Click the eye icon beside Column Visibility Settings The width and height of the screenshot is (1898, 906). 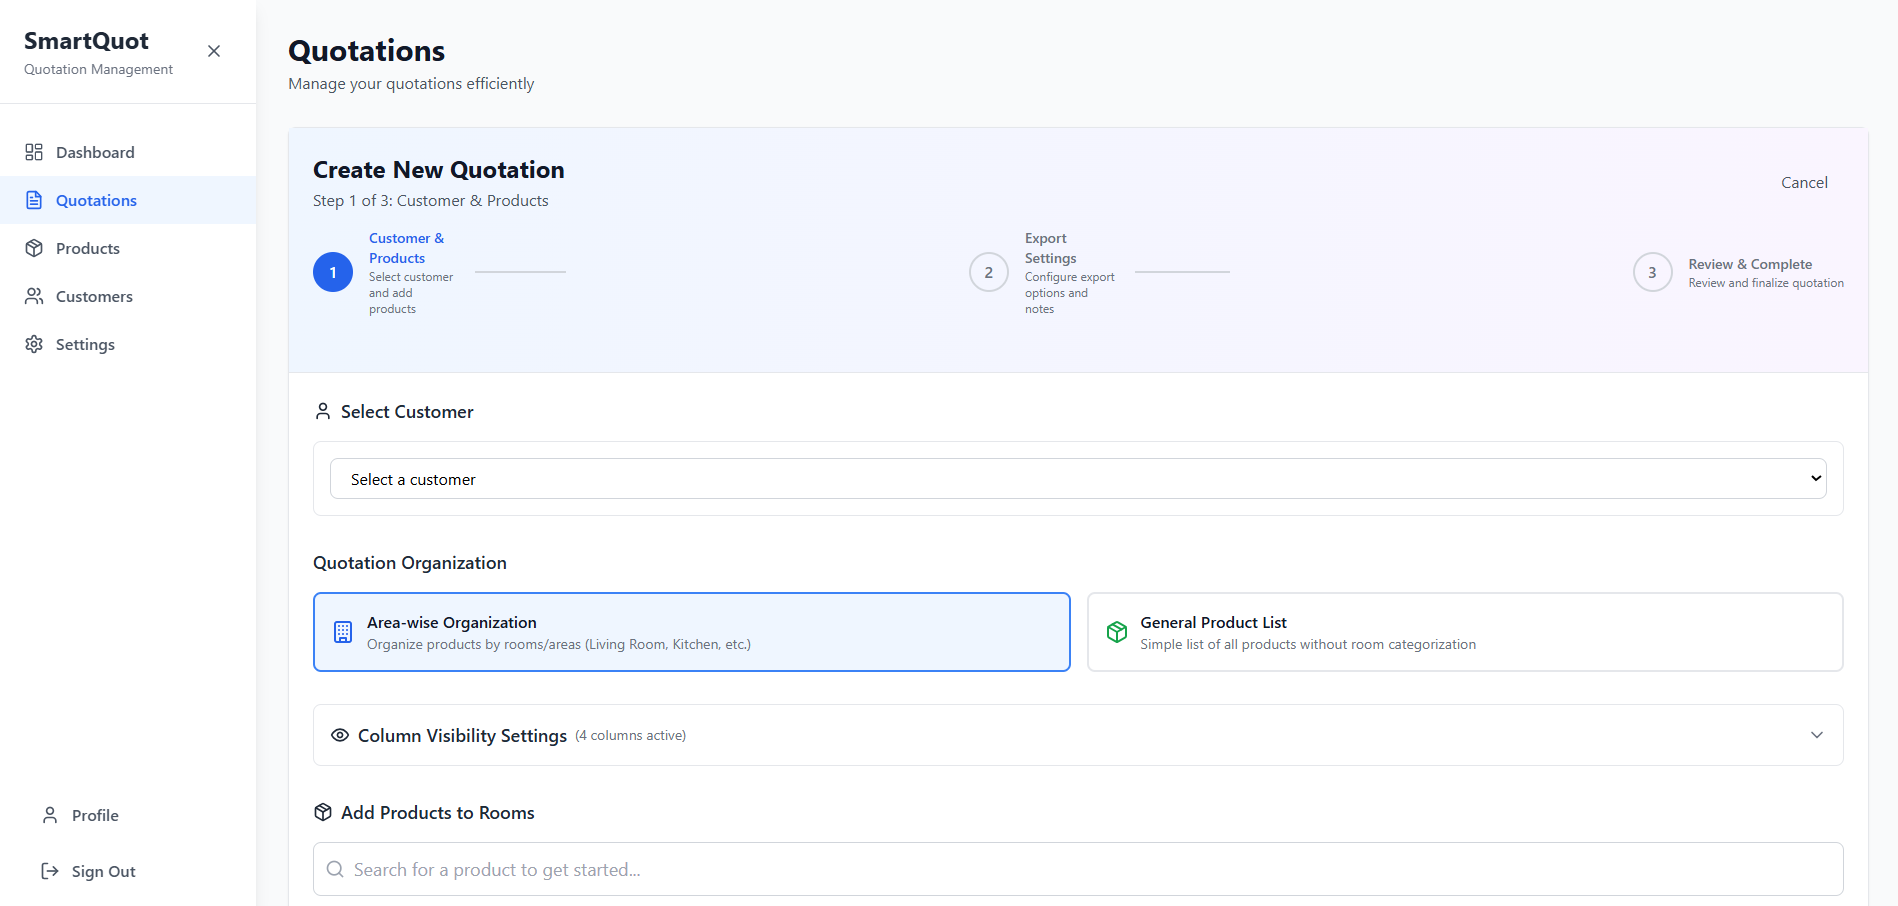click(340, 735)
